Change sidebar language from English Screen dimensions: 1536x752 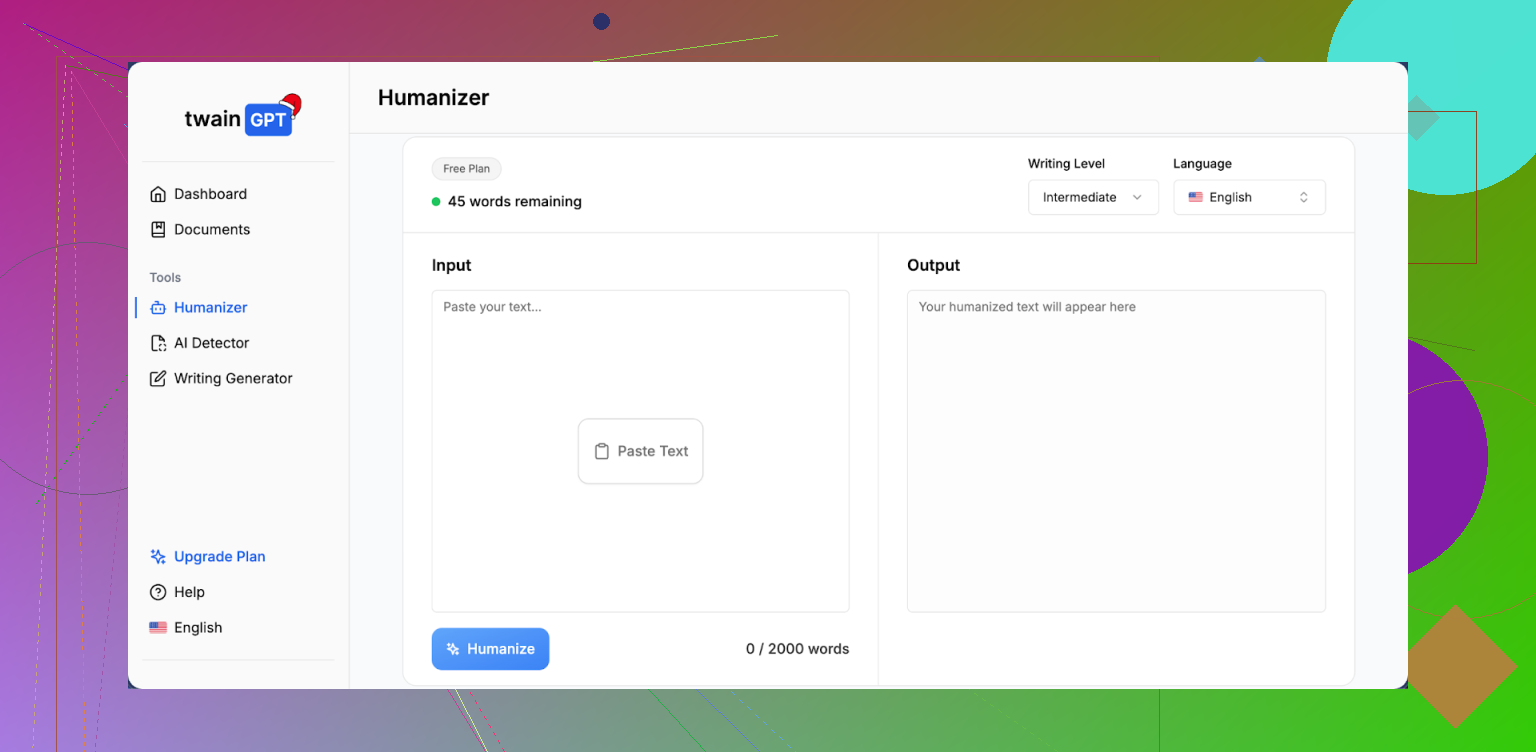click(187, 628)
